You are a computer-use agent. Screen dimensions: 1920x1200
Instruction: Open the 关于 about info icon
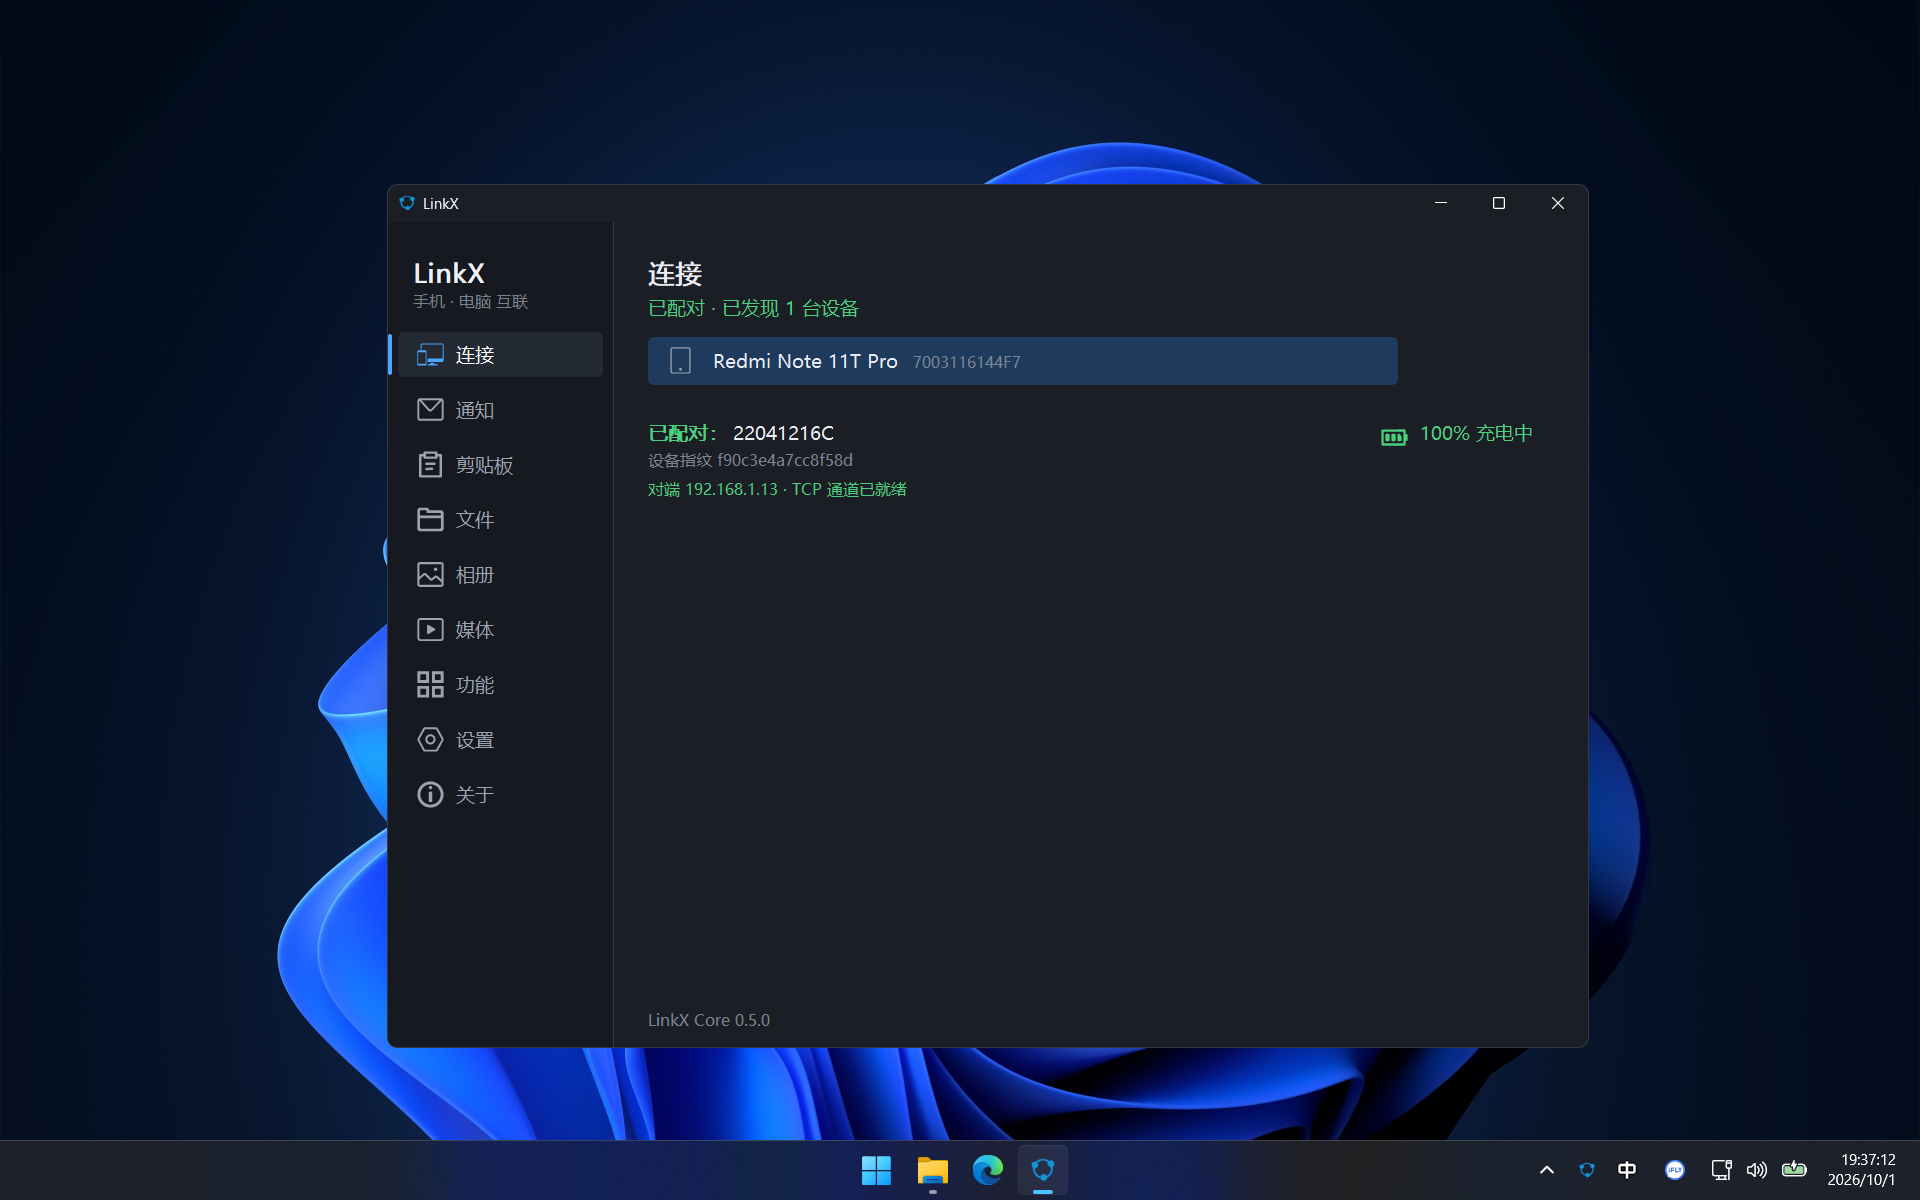tap(430, 795)
